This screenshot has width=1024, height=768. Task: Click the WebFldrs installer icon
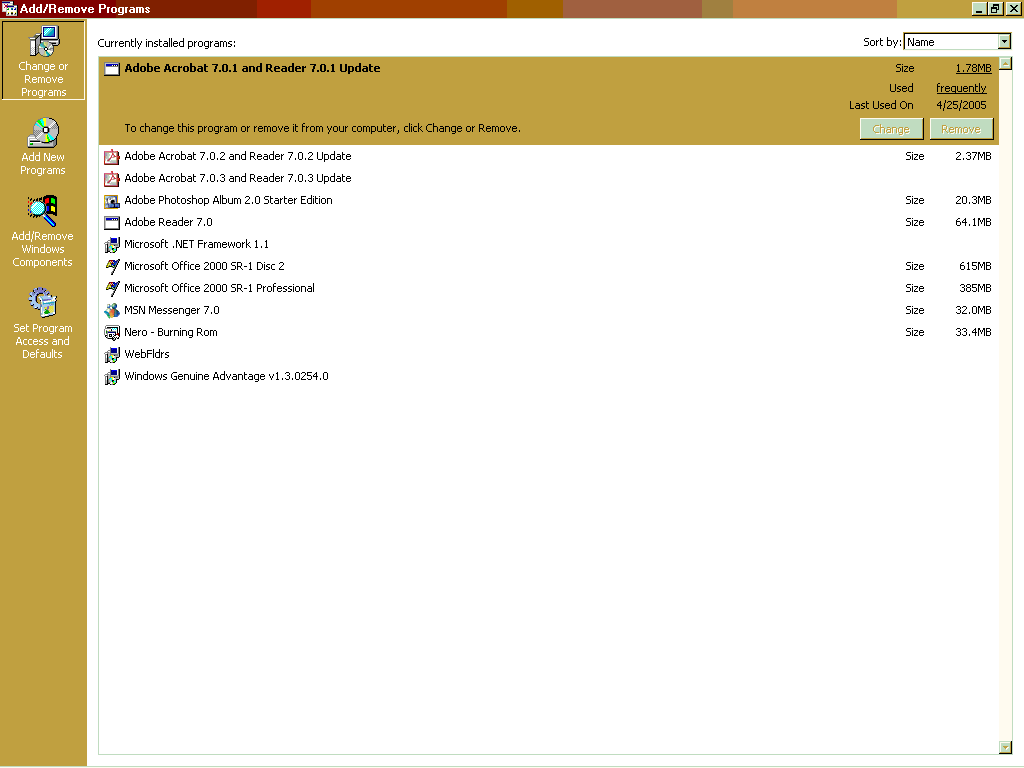tap(112, 355)
